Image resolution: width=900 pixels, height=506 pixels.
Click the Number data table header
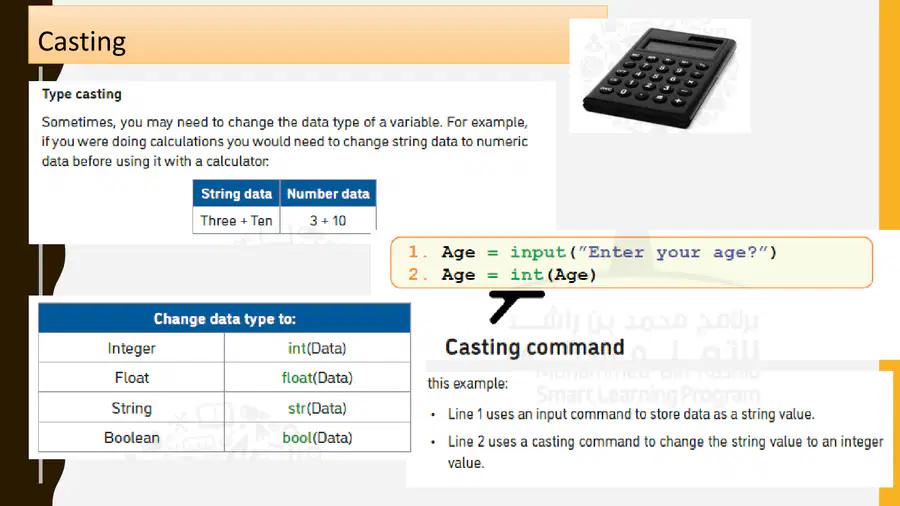(x=328, y=193)
